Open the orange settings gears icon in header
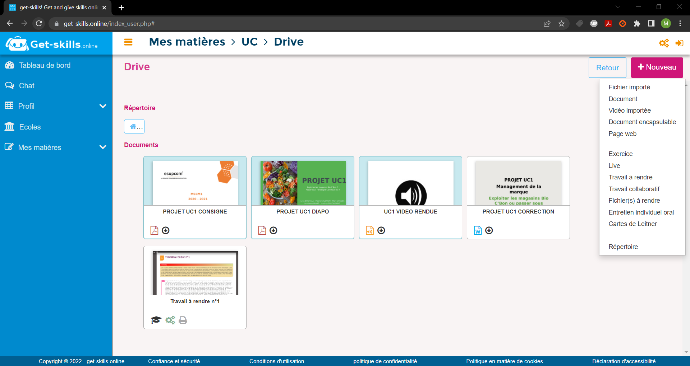The height and width of the screenshot is (366, 690). tap(664, 43)
